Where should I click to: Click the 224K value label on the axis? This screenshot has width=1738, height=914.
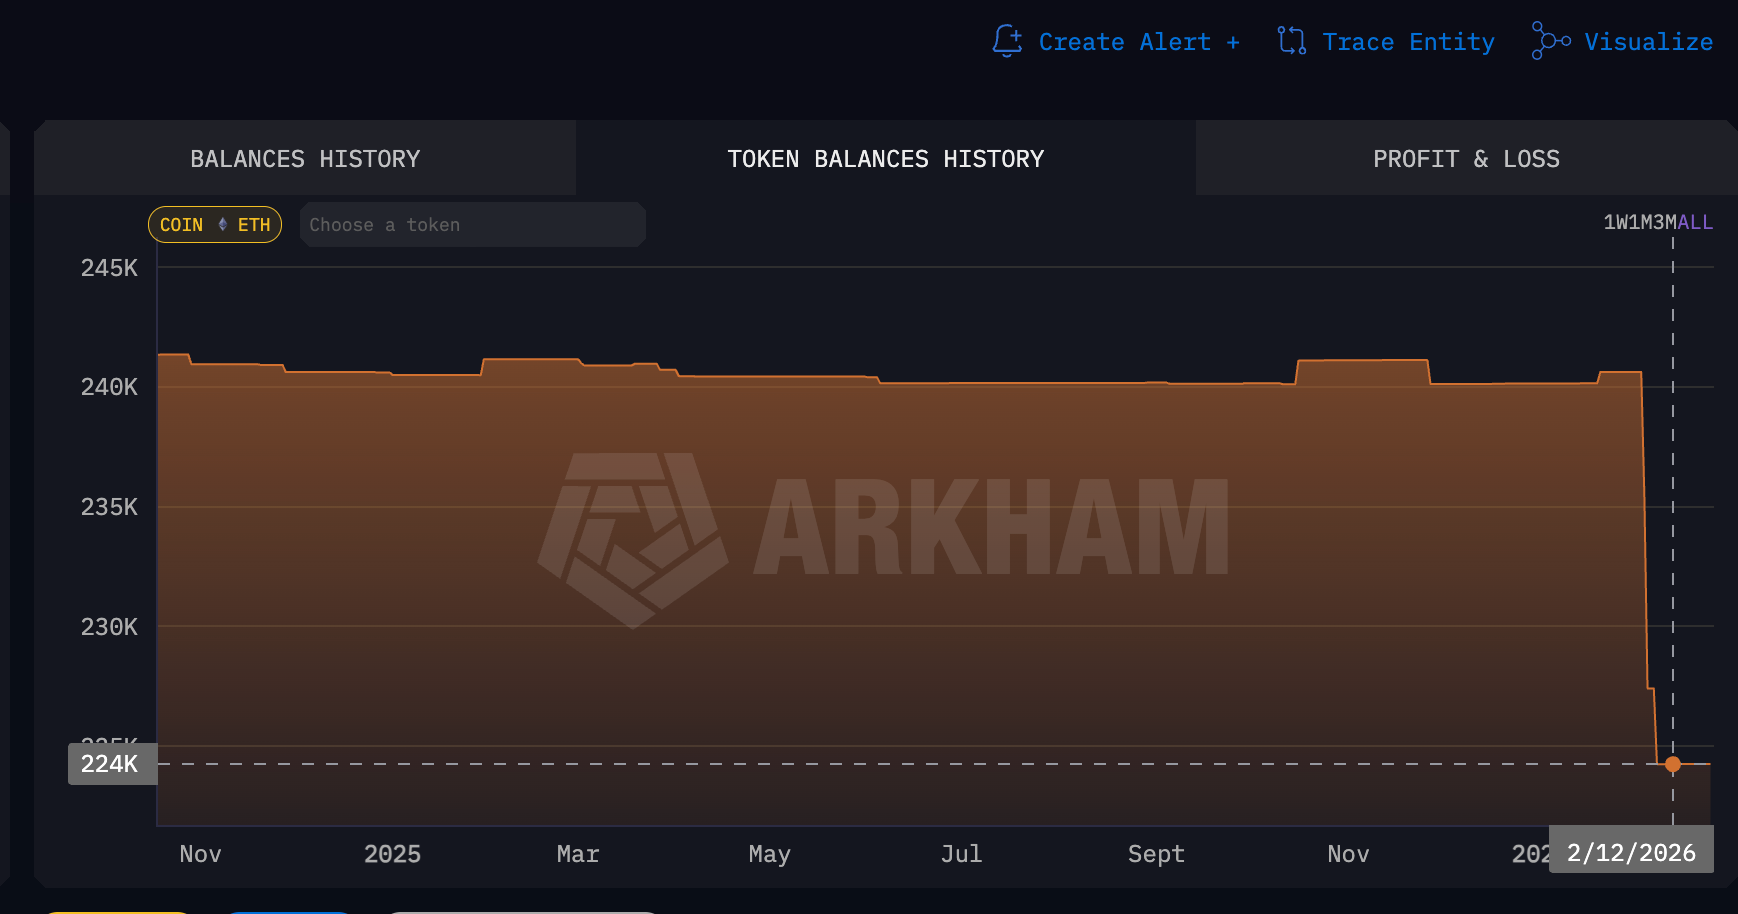point(111,764)
